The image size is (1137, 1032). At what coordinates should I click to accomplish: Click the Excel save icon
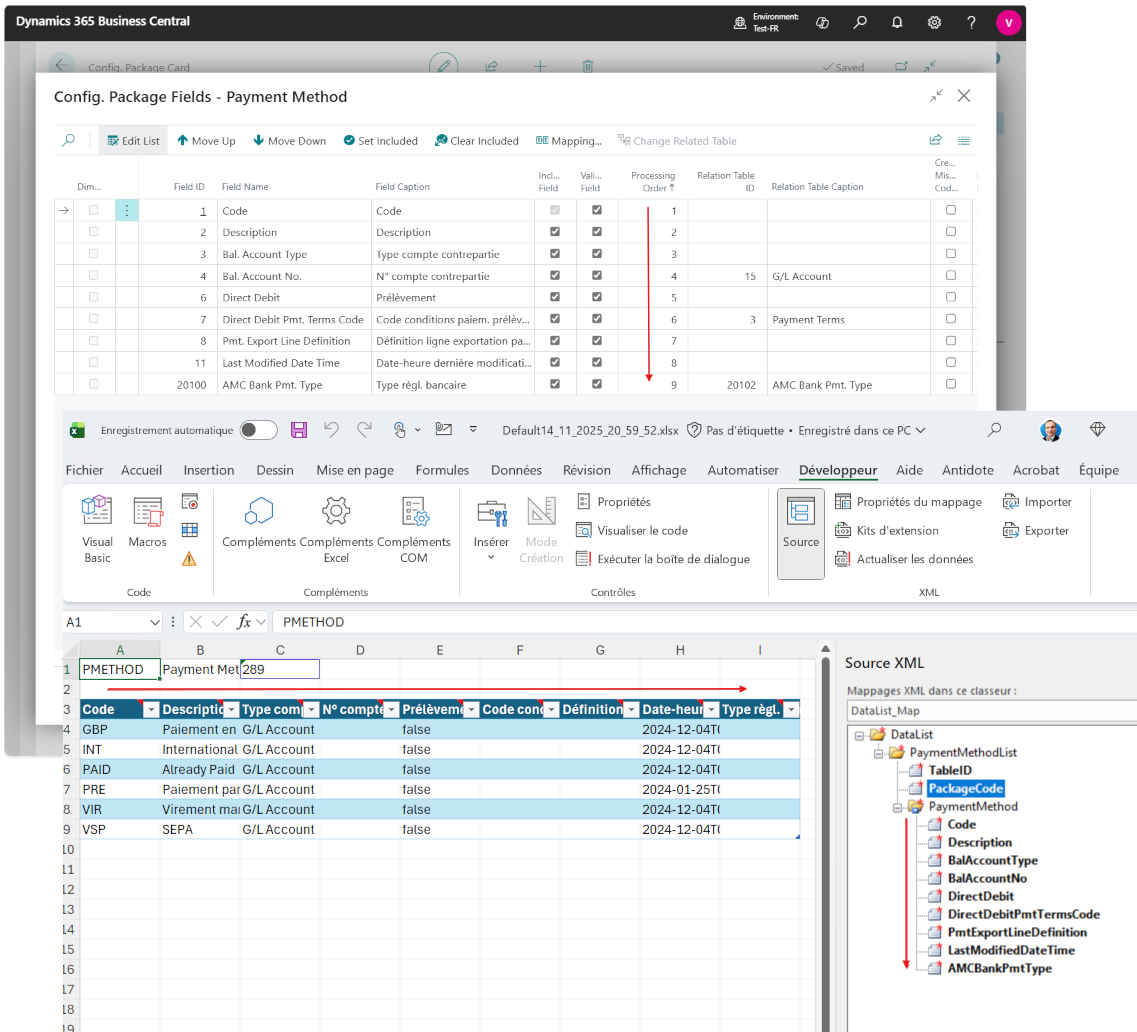point(298,430)
